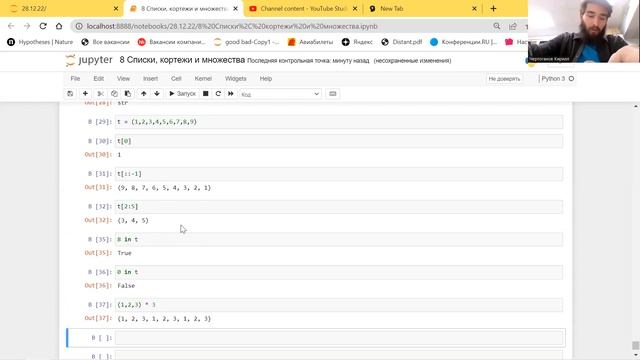640x360 pixels.
Task: Click the Jupyter logo
Action: [x=89, y=60]
